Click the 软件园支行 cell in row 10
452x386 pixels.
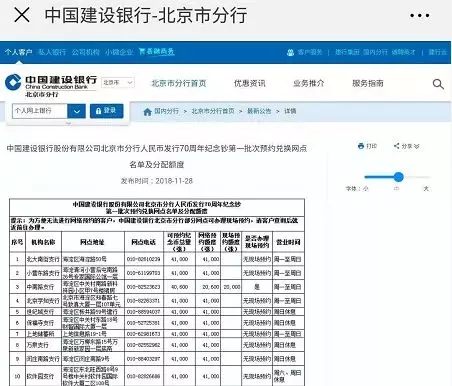tap(43, 376)
